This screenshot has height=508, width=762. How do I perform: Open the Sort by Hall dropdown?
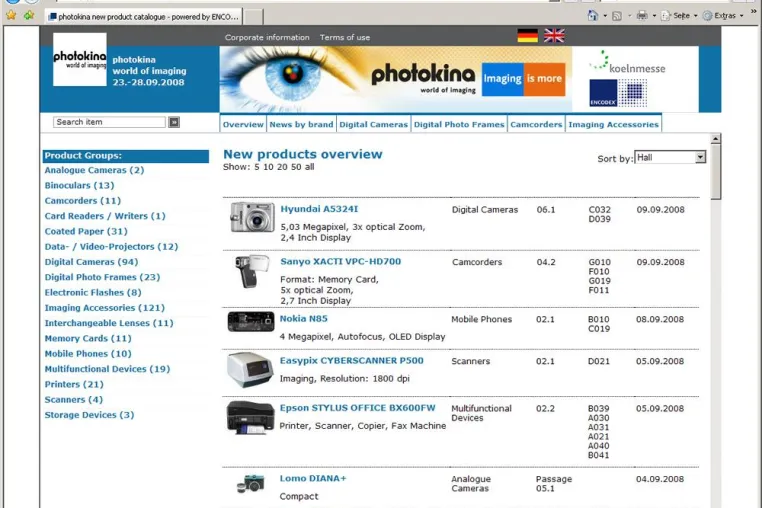pyautogui.click(x=670, y=157)
